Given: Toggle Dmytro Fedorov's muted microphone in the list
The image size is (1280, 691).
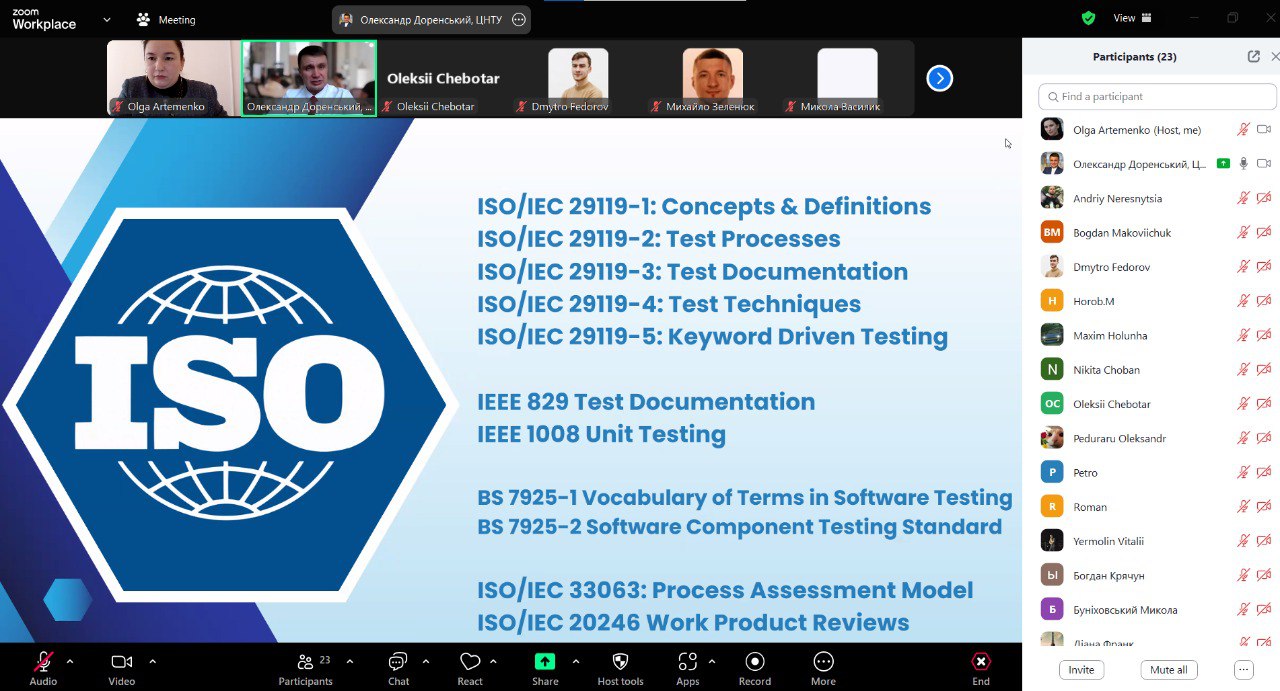Looking at the screenshot, I should 1244,267.
